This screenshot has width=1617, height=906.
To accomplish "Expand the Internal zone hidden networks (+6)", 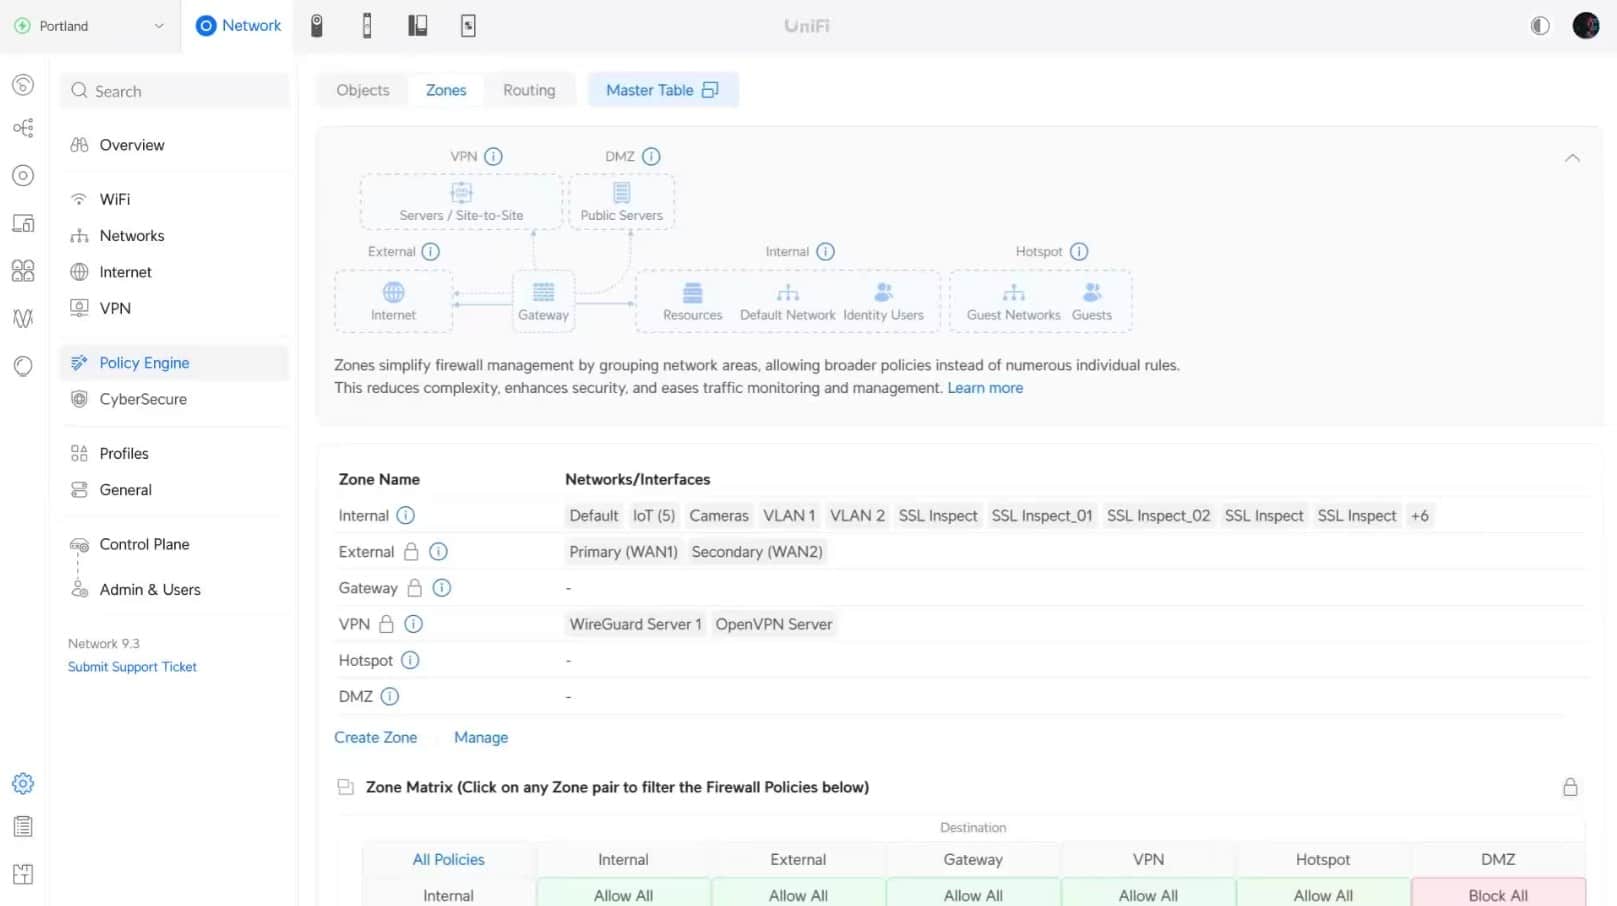I will pos(1420,515).
